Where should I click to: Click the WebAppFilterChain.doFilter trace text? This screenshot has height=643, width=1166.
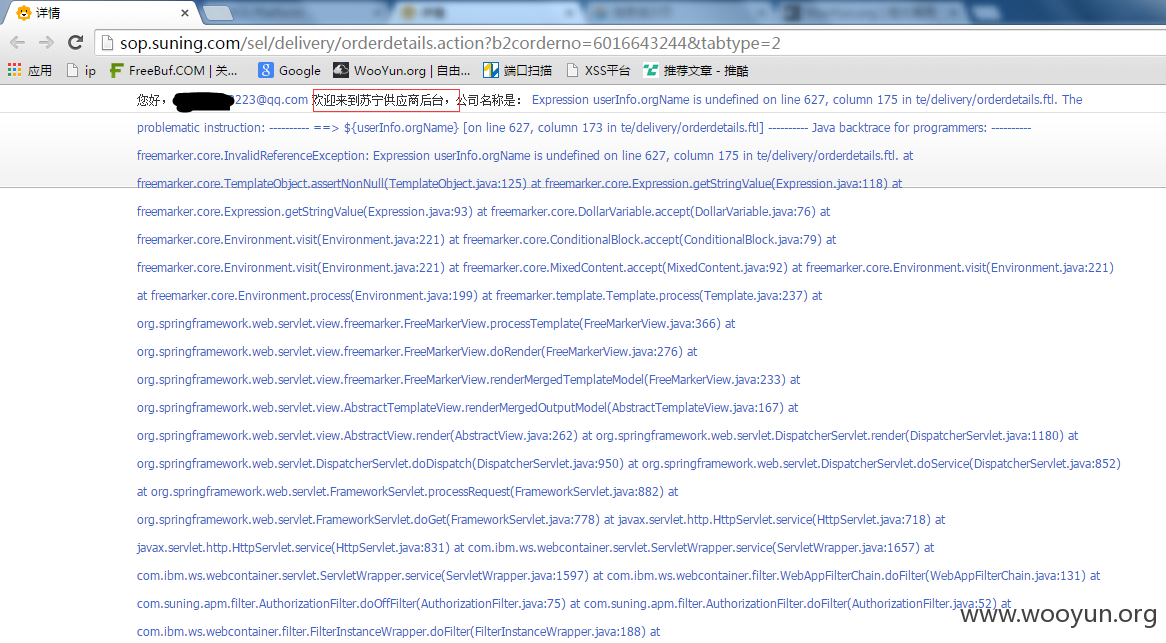[x=846, y=576]
